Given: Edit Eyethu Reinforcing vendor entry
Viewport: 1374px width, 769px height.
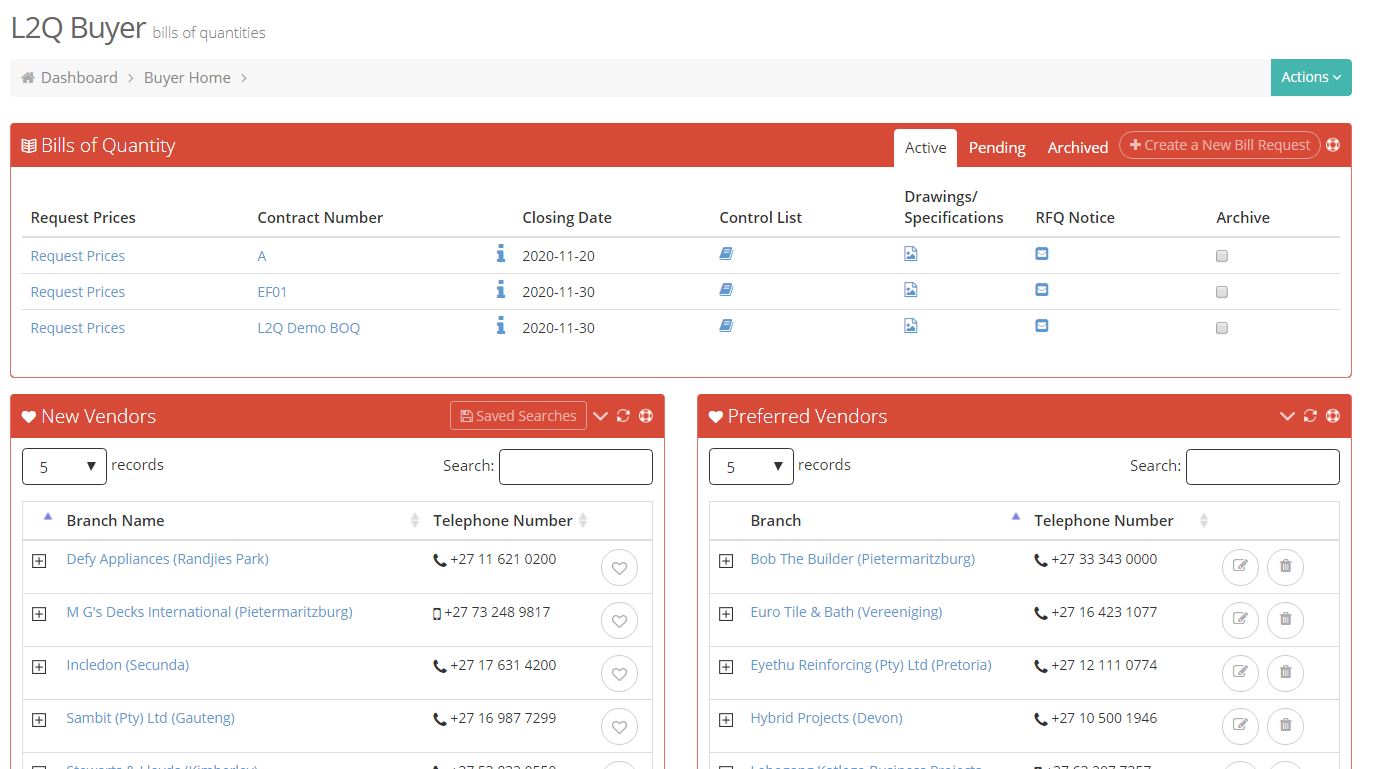Looking at the screenshot, I should [1241, 673].
